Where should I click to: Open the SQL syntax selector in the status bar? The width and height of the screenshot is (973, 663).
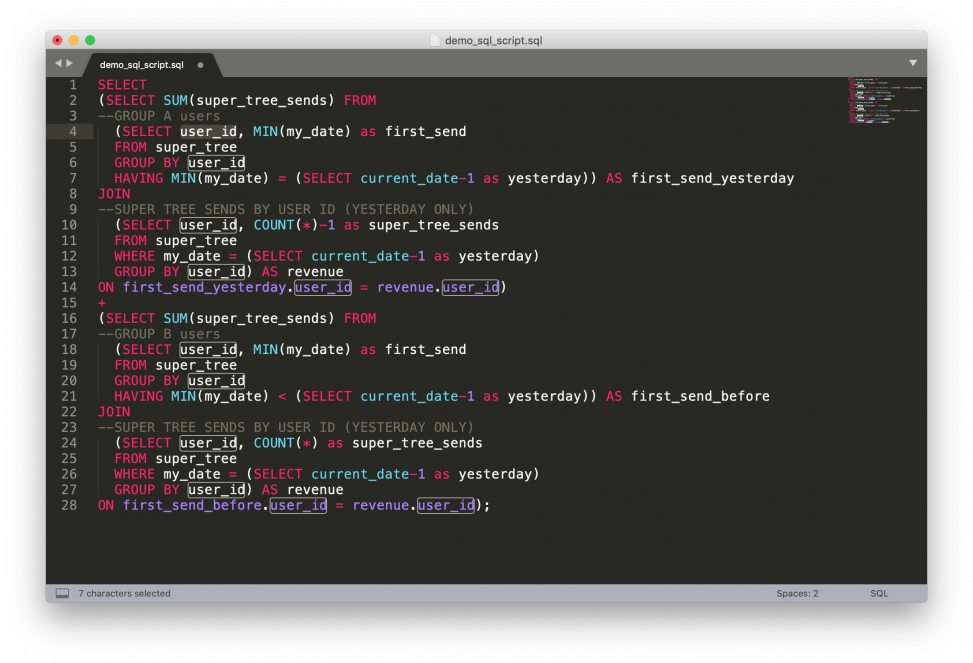[x=878, y=592]
